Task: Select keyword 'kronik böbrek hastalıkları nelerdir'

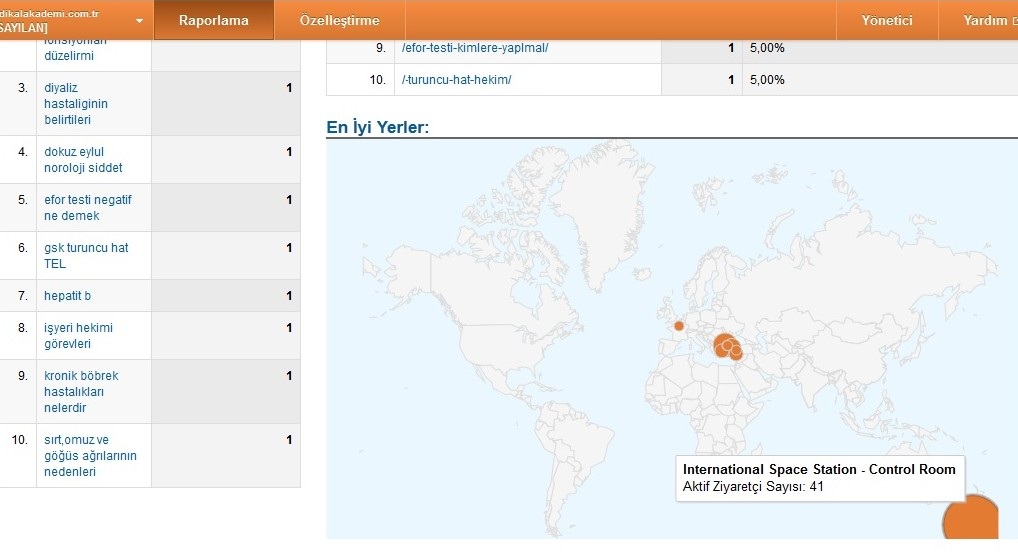Action: pos(81,391)
